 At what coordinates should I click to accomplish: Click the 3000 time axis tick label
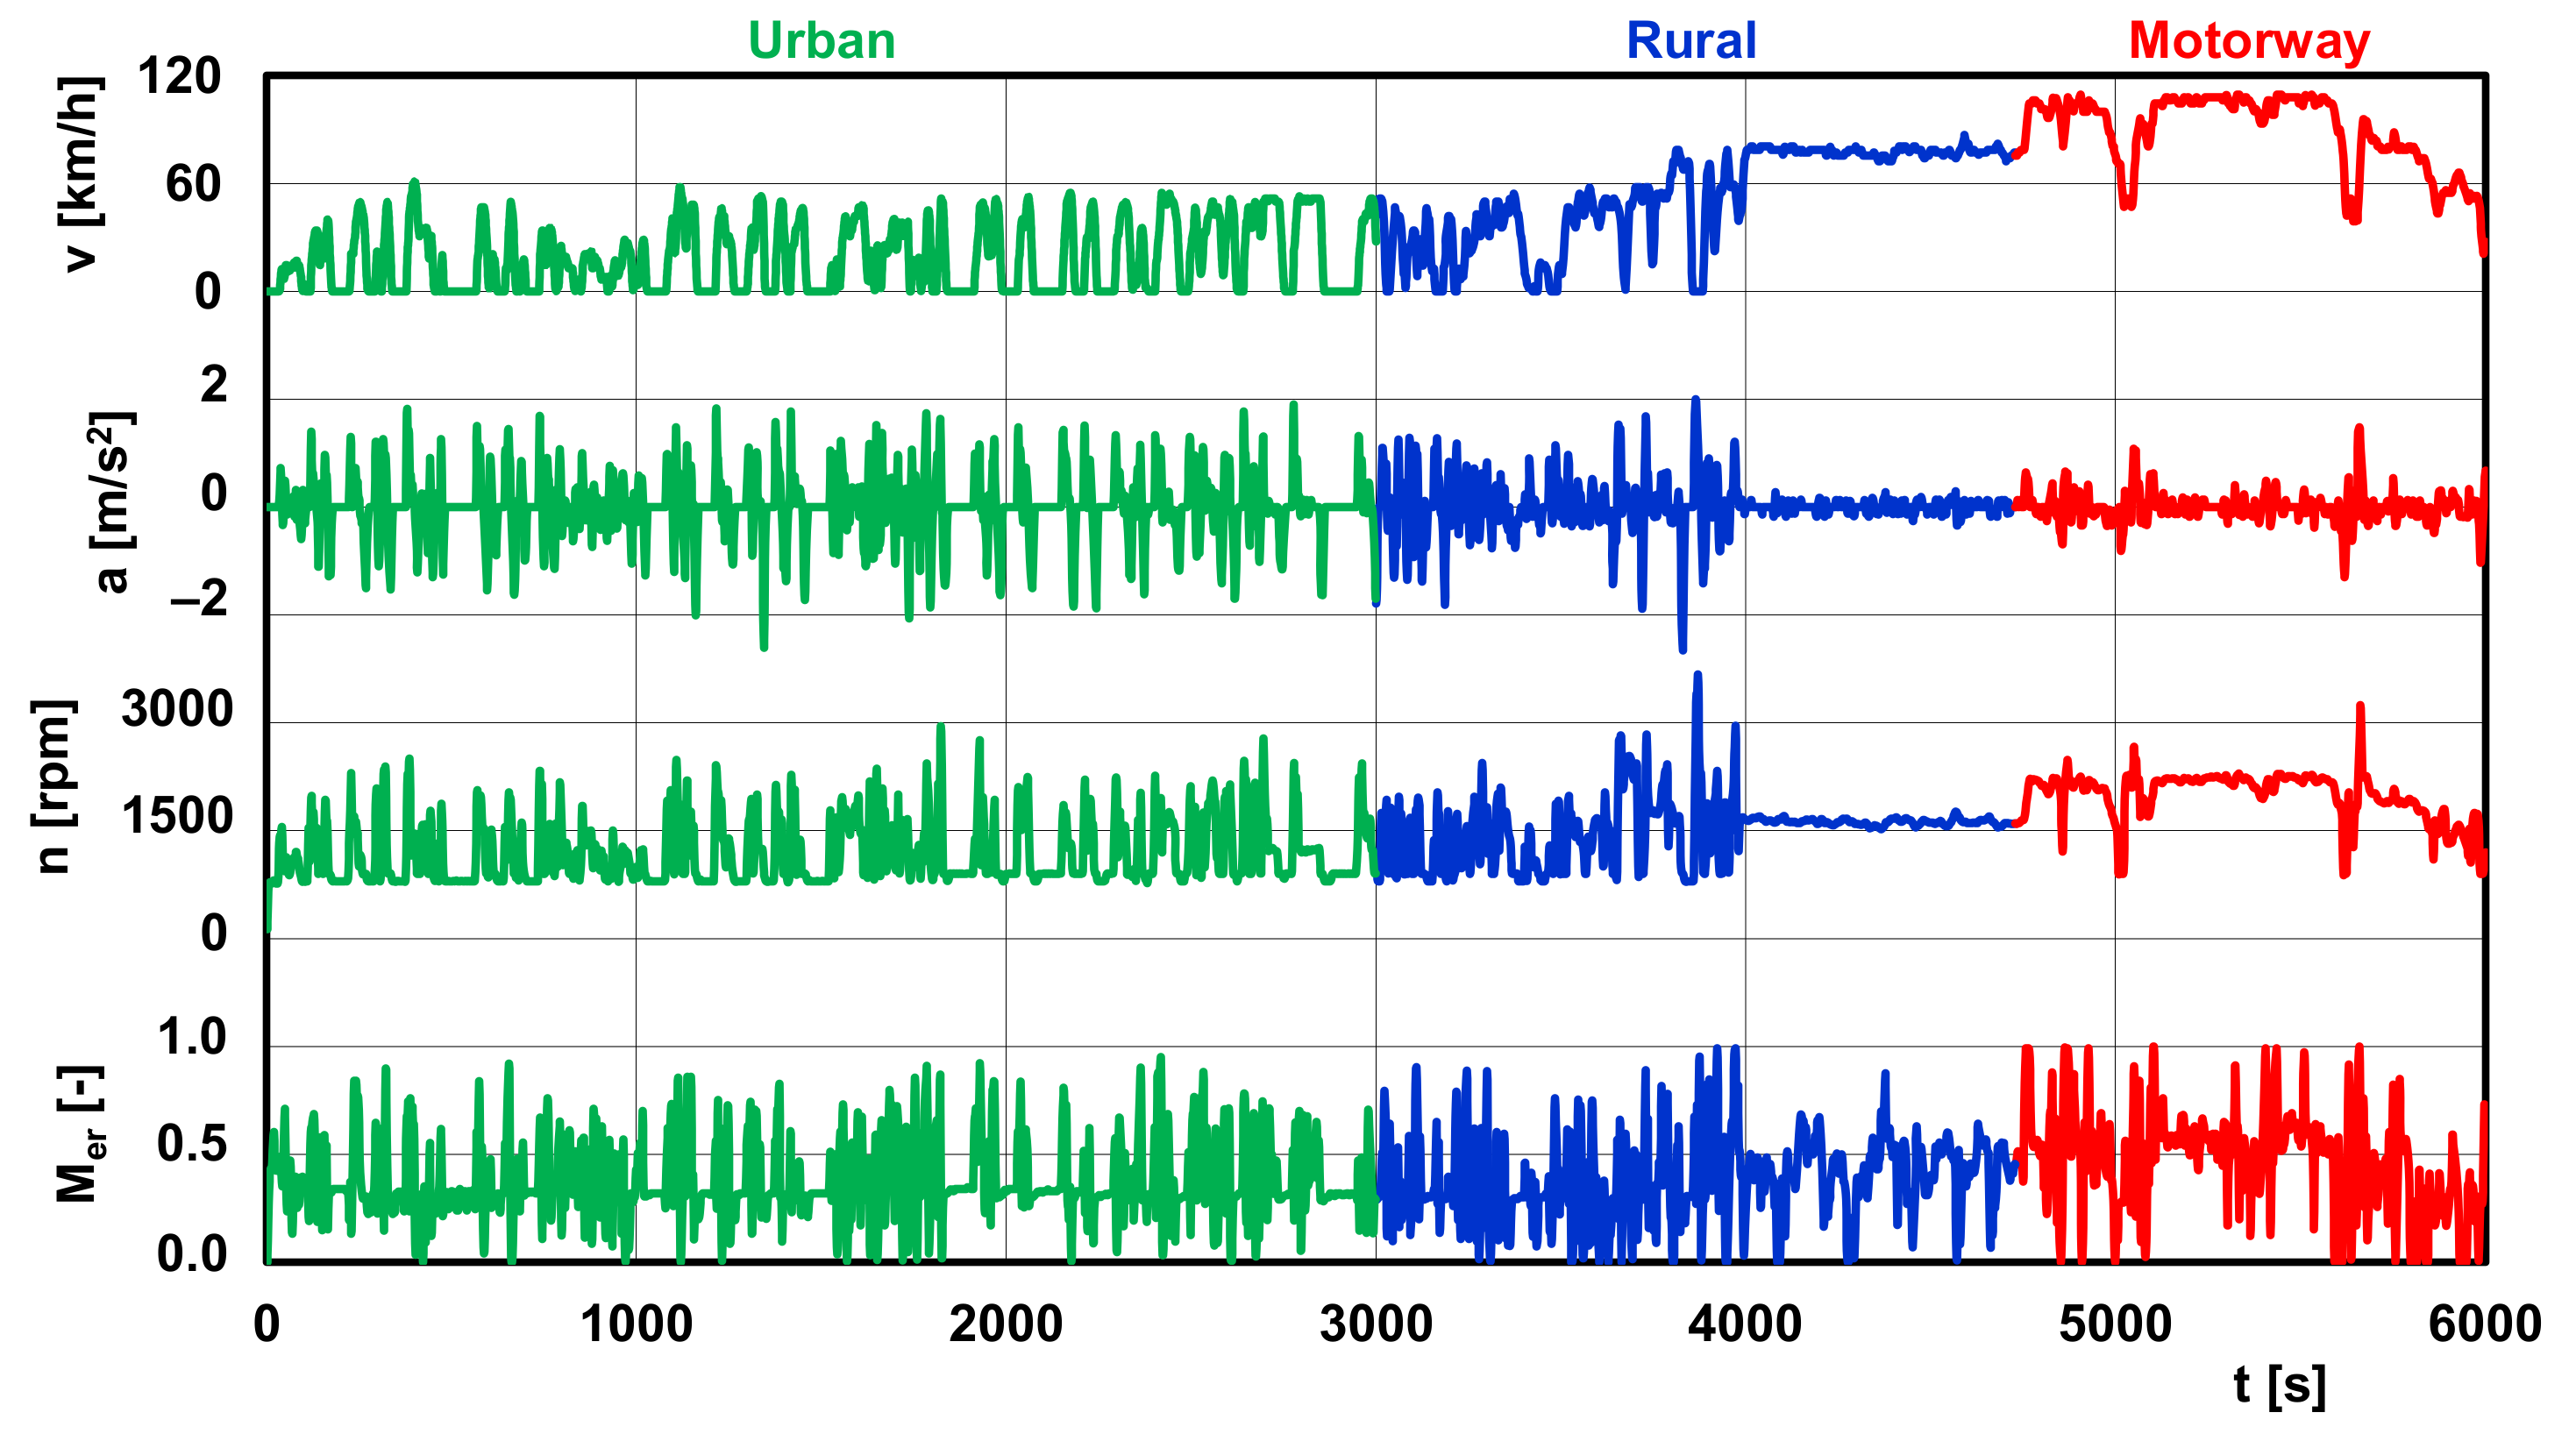(1375, 1324)
